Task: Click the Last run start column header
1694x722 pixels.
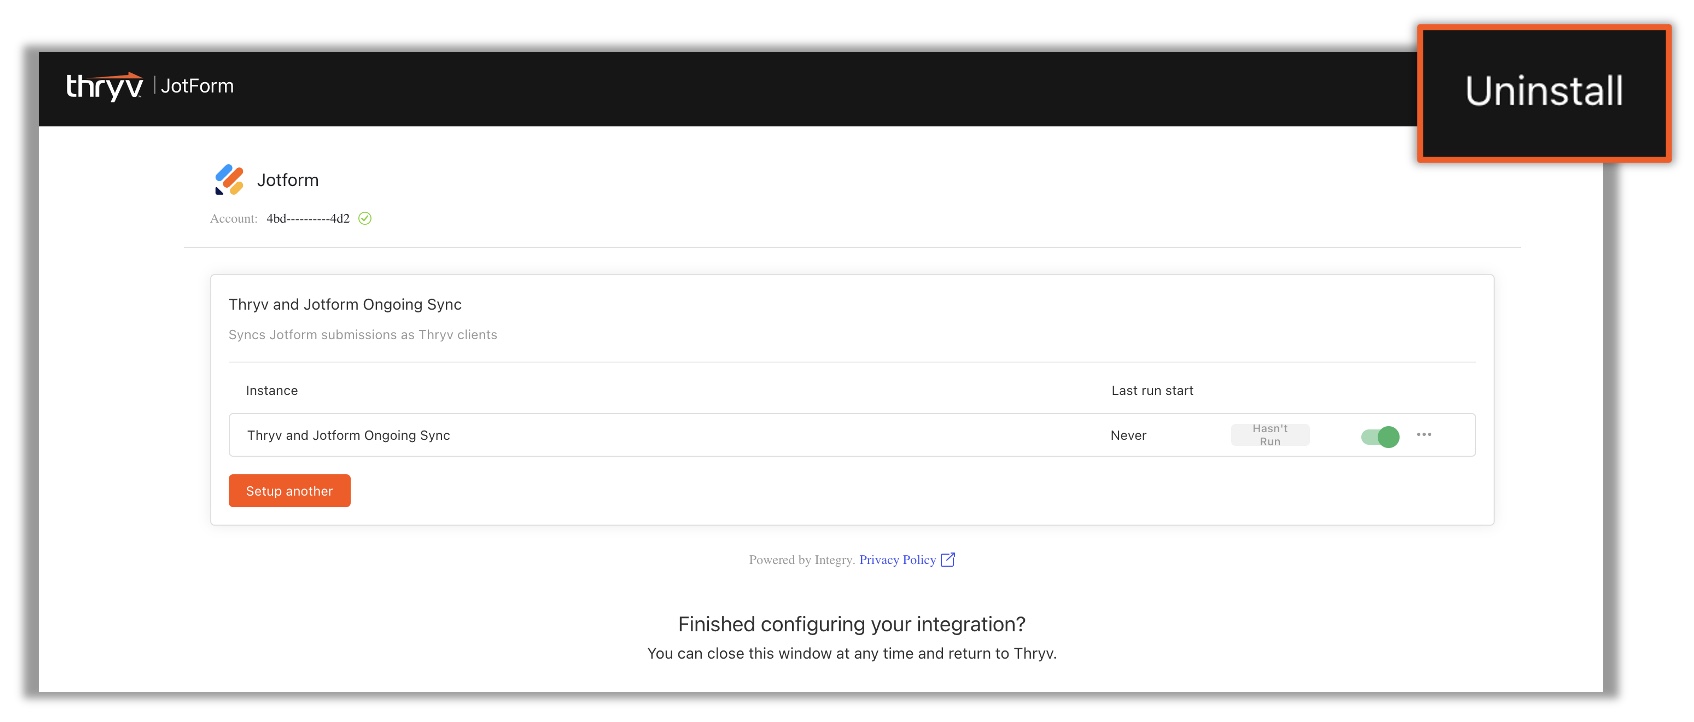Action: click(1152, 391)
